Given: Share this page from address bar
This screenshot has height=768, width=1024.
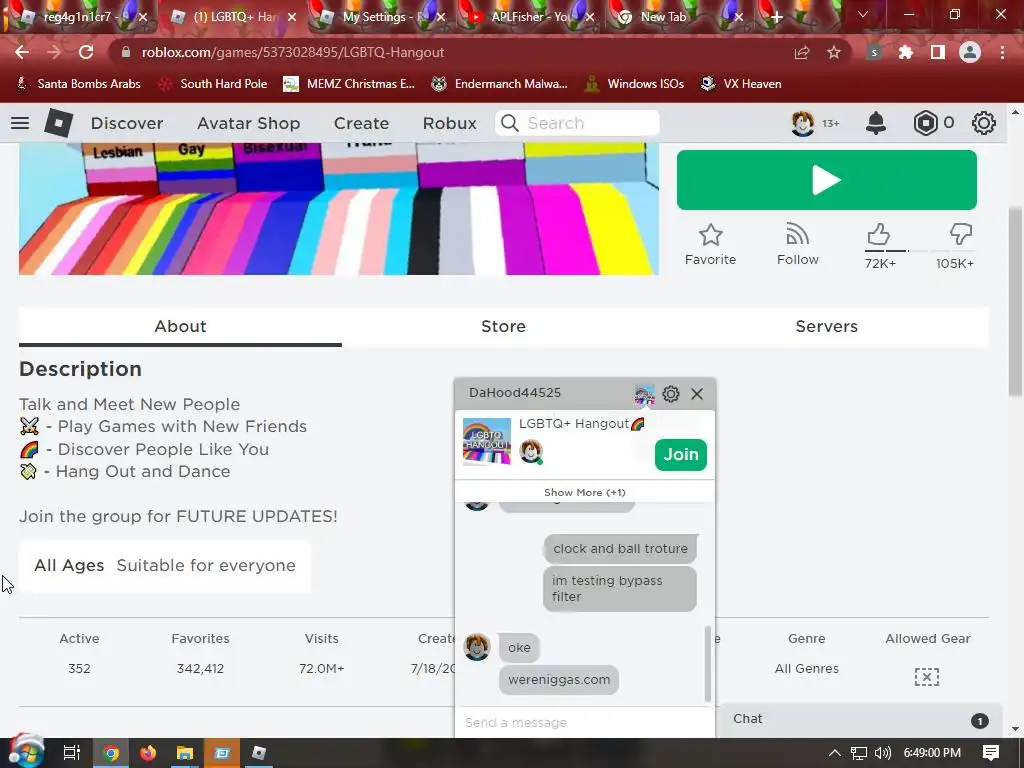Looking at the screenshot, I should pos(802,52).
